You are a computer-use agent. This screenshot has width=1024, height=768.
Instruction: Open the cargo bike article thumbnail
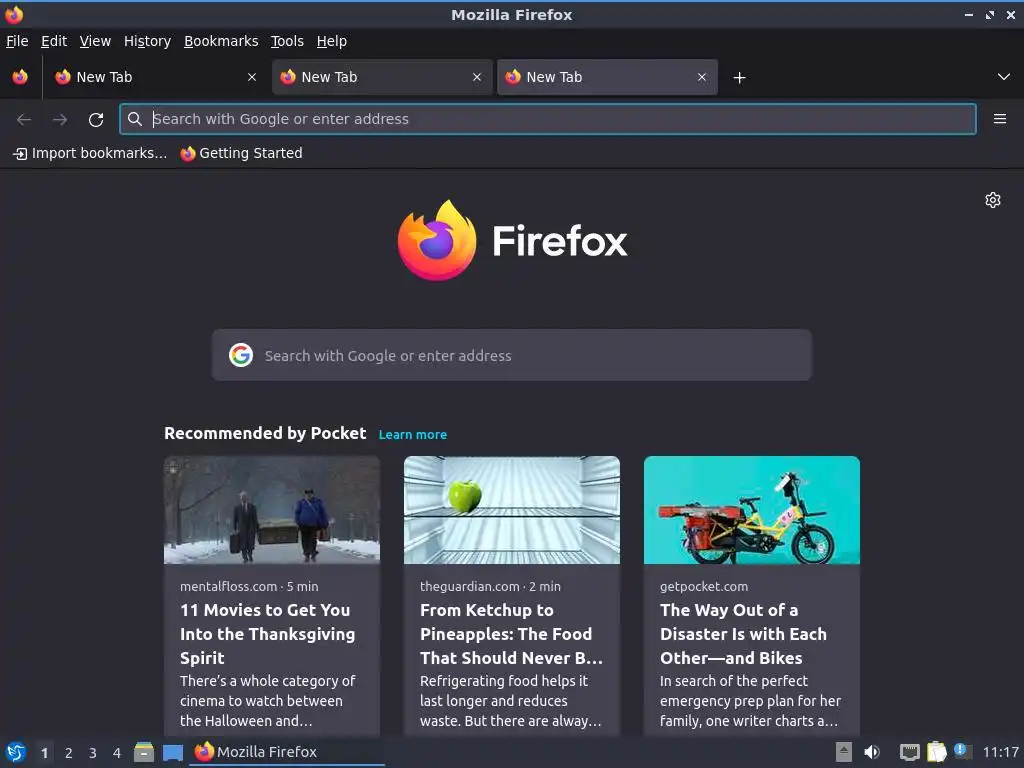point(752,510)
